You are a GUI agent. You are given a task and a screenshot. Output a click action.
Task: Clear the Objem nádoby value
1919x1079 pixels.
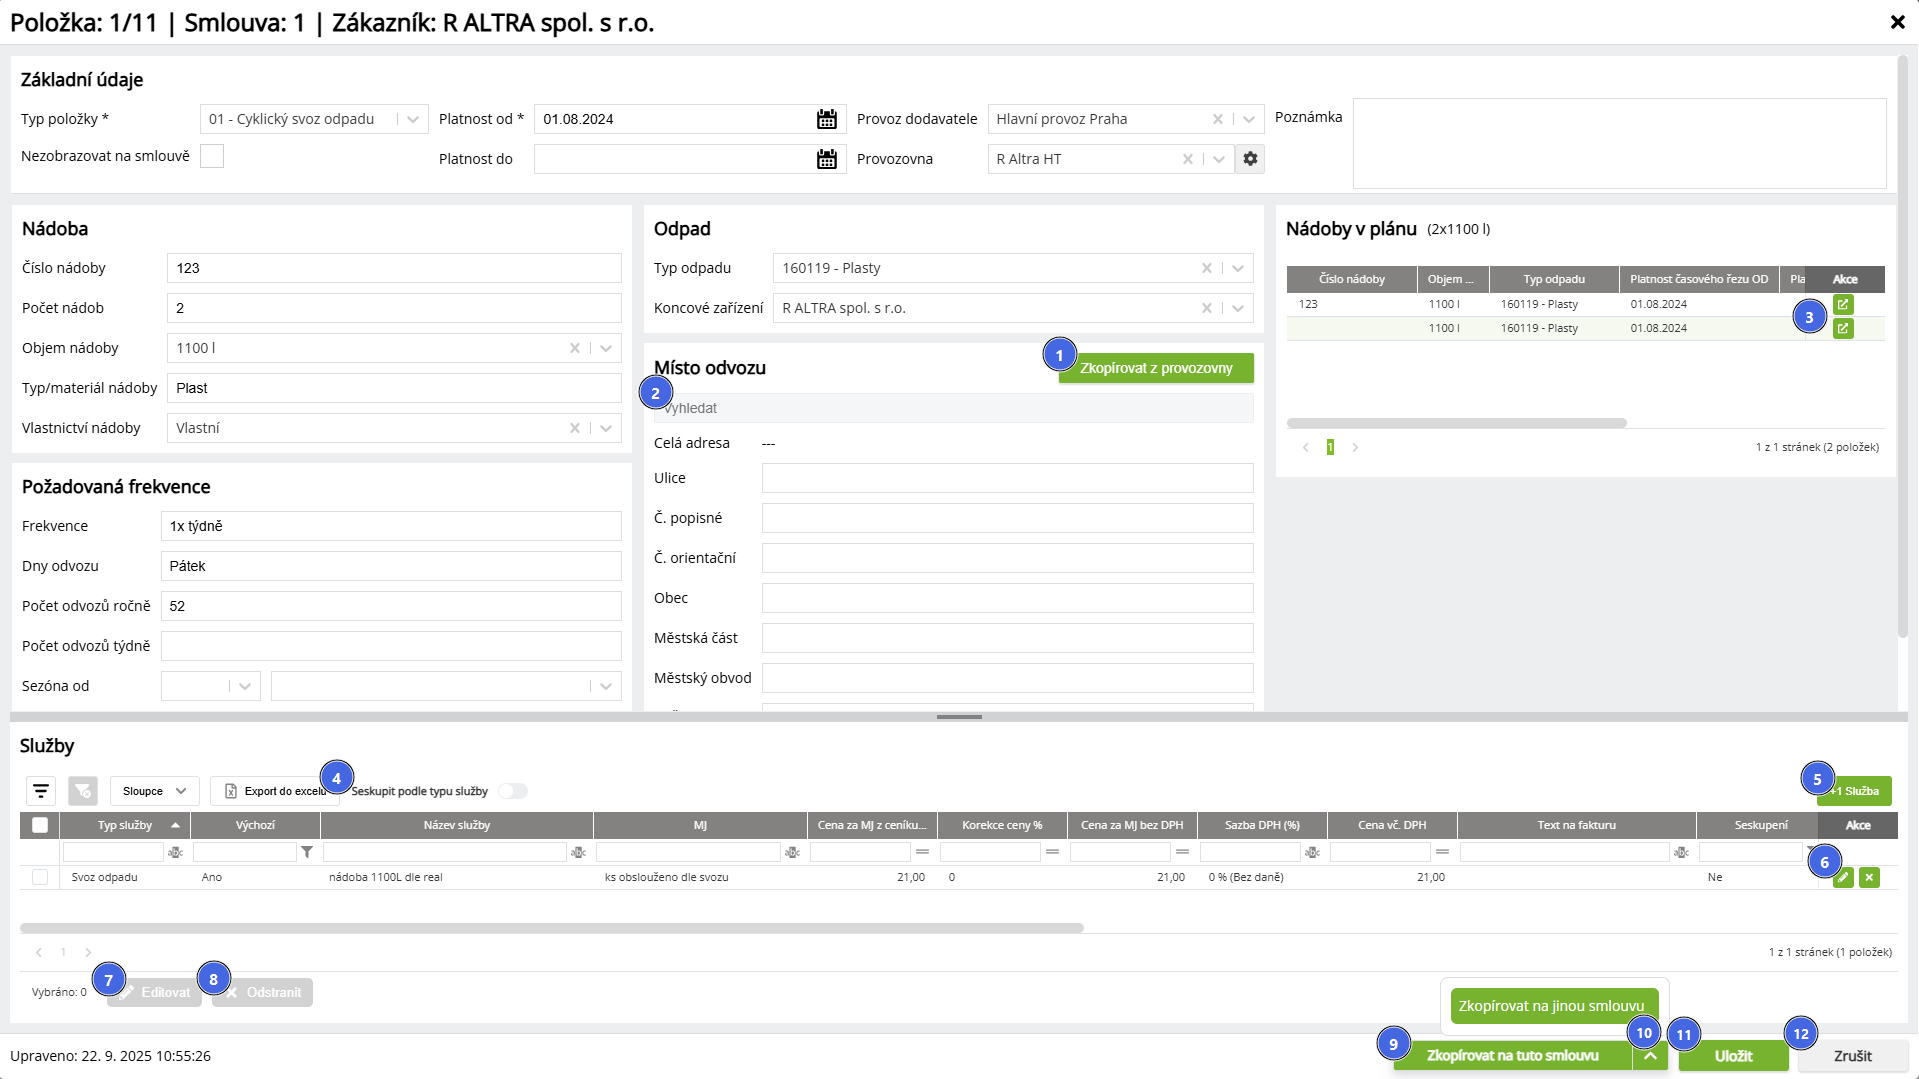pyautogui.click(x=574, y=348)
